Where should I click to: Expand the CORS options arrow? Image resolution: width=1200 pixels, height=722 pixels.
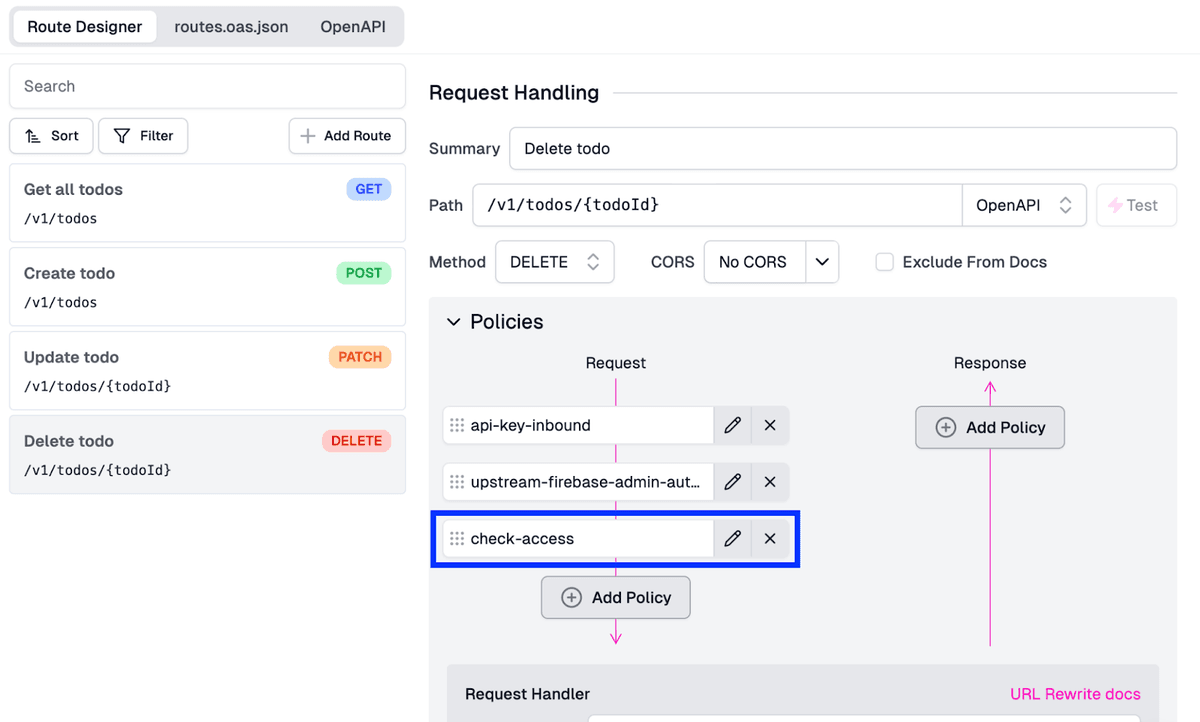822,262
